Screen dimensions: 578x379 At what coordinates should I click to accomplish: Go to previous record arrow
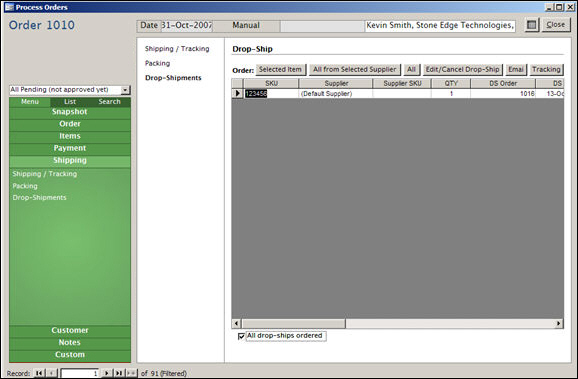tap(52, 373)
